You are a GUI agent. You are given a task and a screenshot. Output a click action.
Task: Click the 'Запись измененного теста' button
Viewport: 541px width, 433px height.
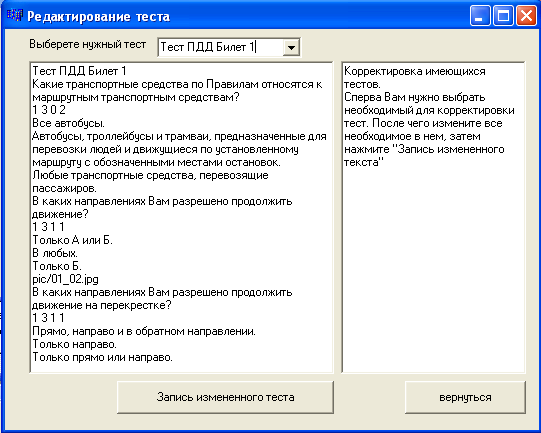click(225, 397)
